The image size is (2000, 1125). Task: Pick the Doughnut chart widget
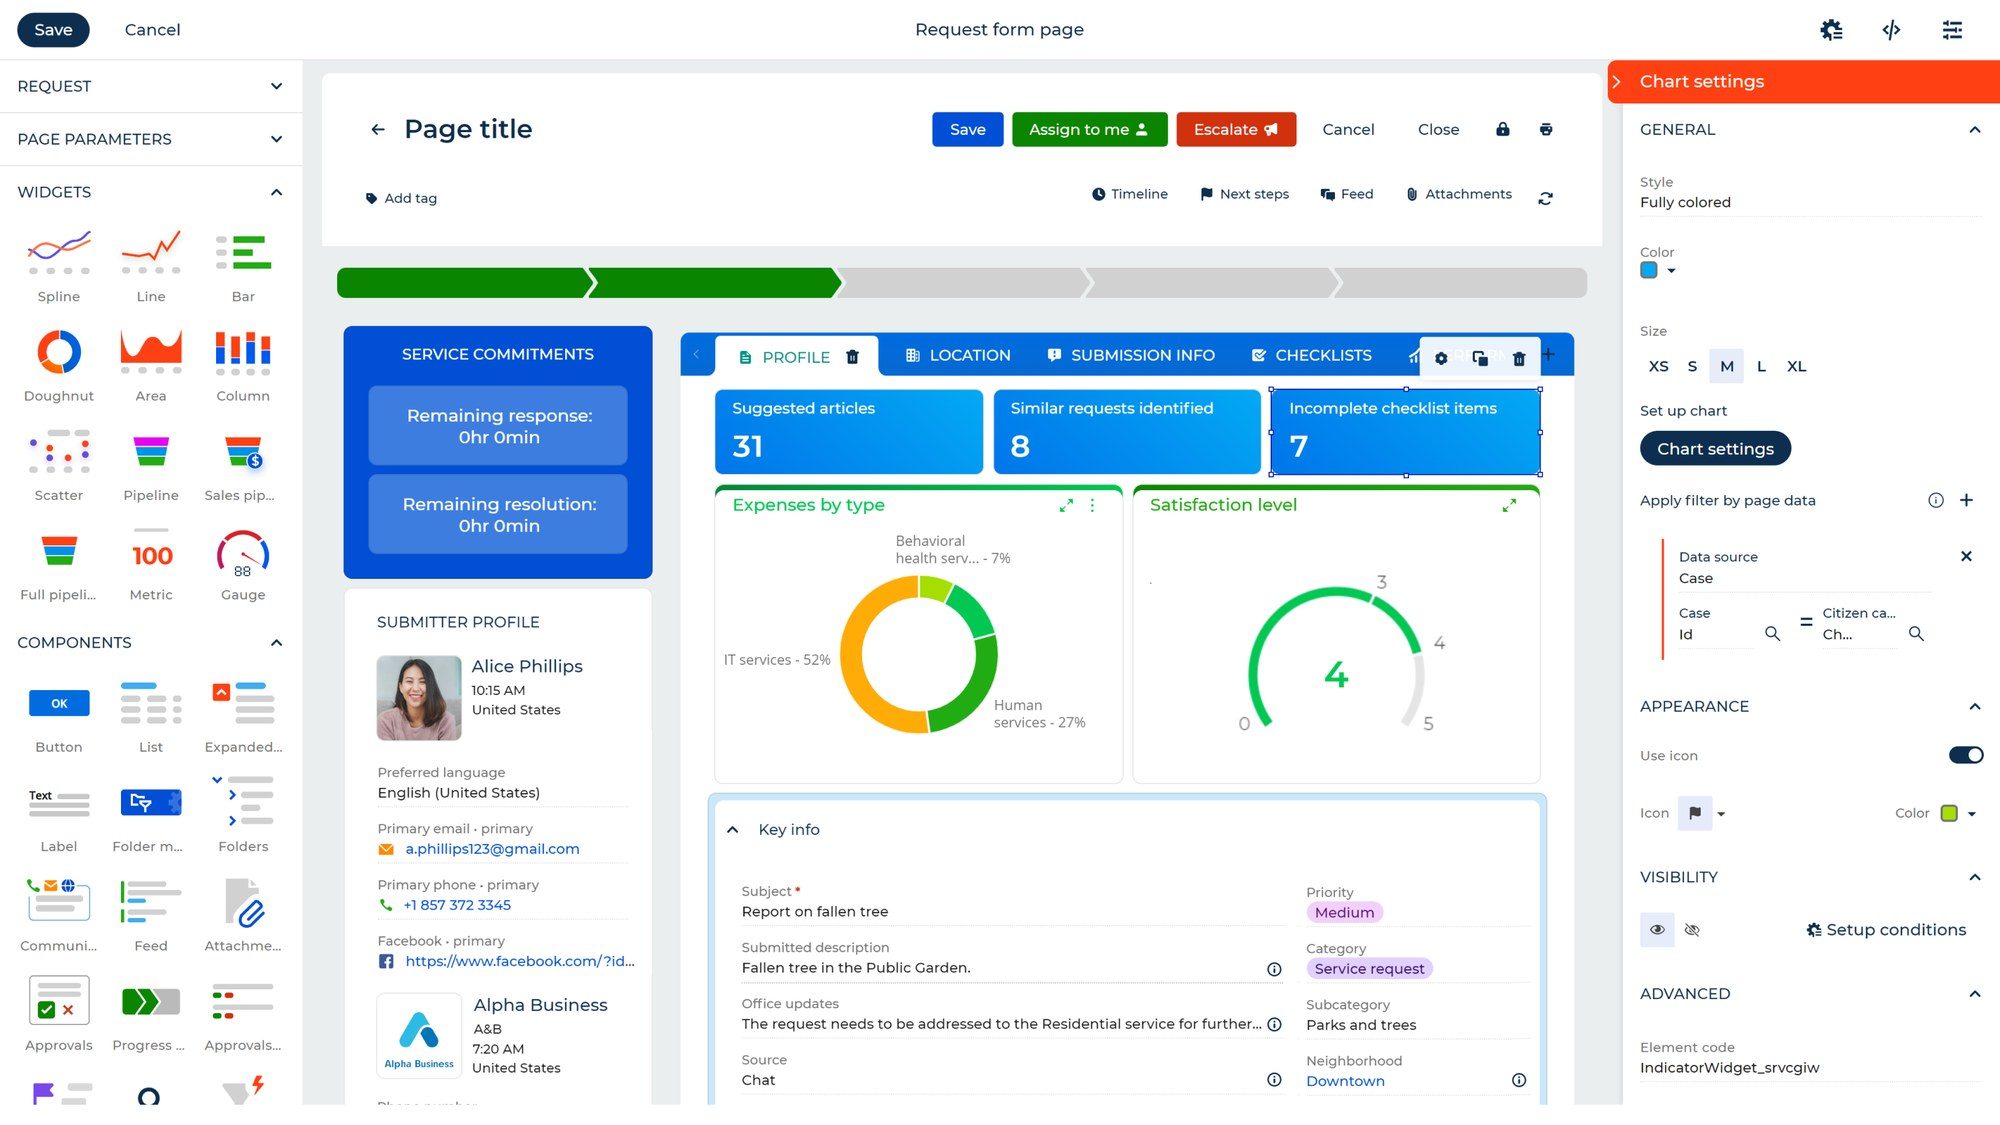(59, 365)
